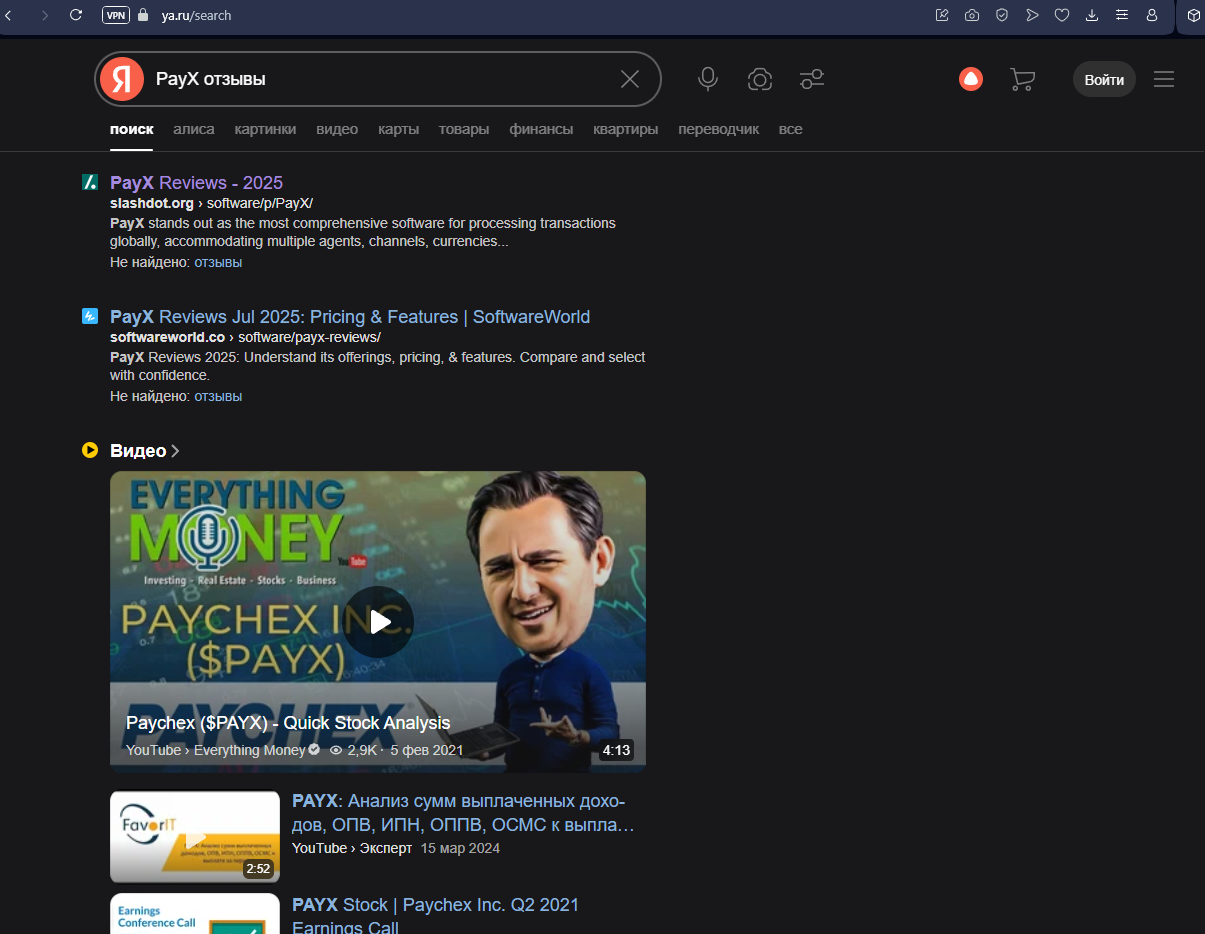Open downloads via the download icon

[x=1092, y=15]
